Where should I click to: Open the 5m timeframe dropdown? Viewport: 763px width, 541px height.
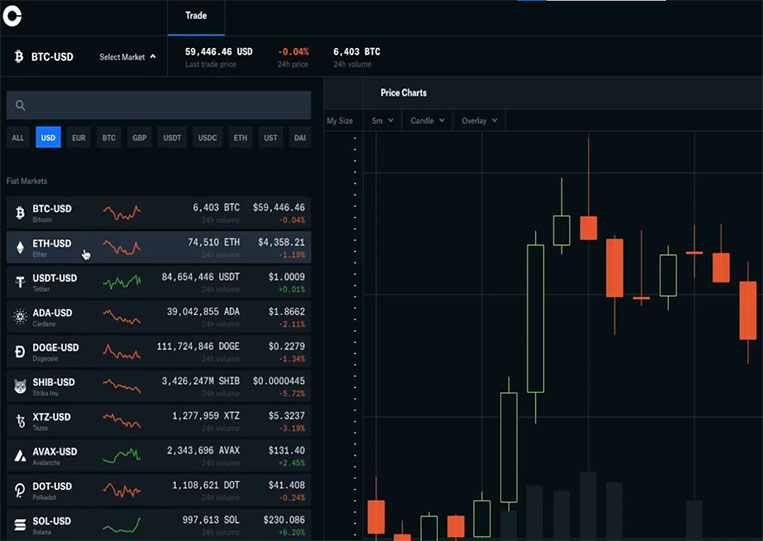[382, 121]
